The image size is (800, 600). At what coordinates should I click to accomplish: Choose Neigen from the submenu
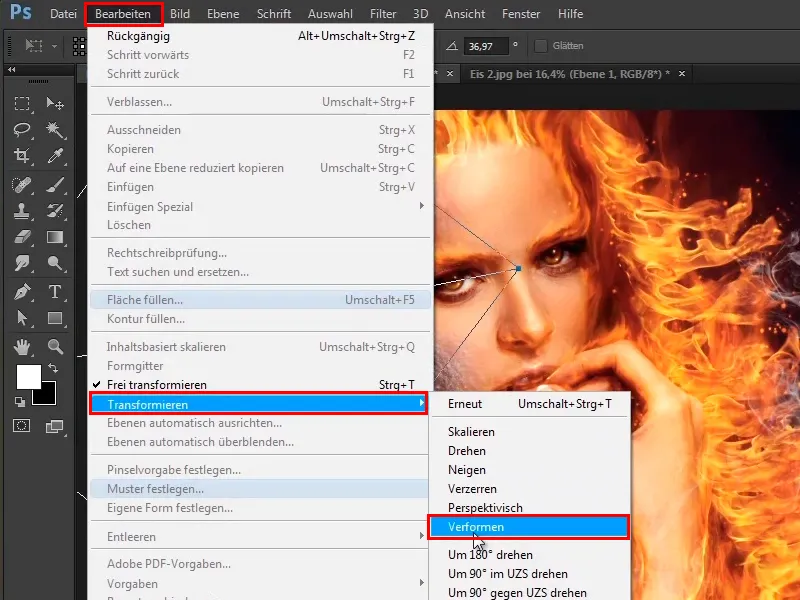click(531, 470)
